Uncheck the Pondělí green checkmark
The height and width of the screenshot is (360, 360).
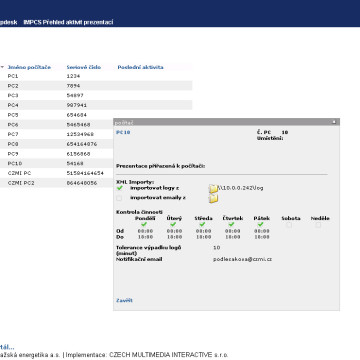coord(144,224)
